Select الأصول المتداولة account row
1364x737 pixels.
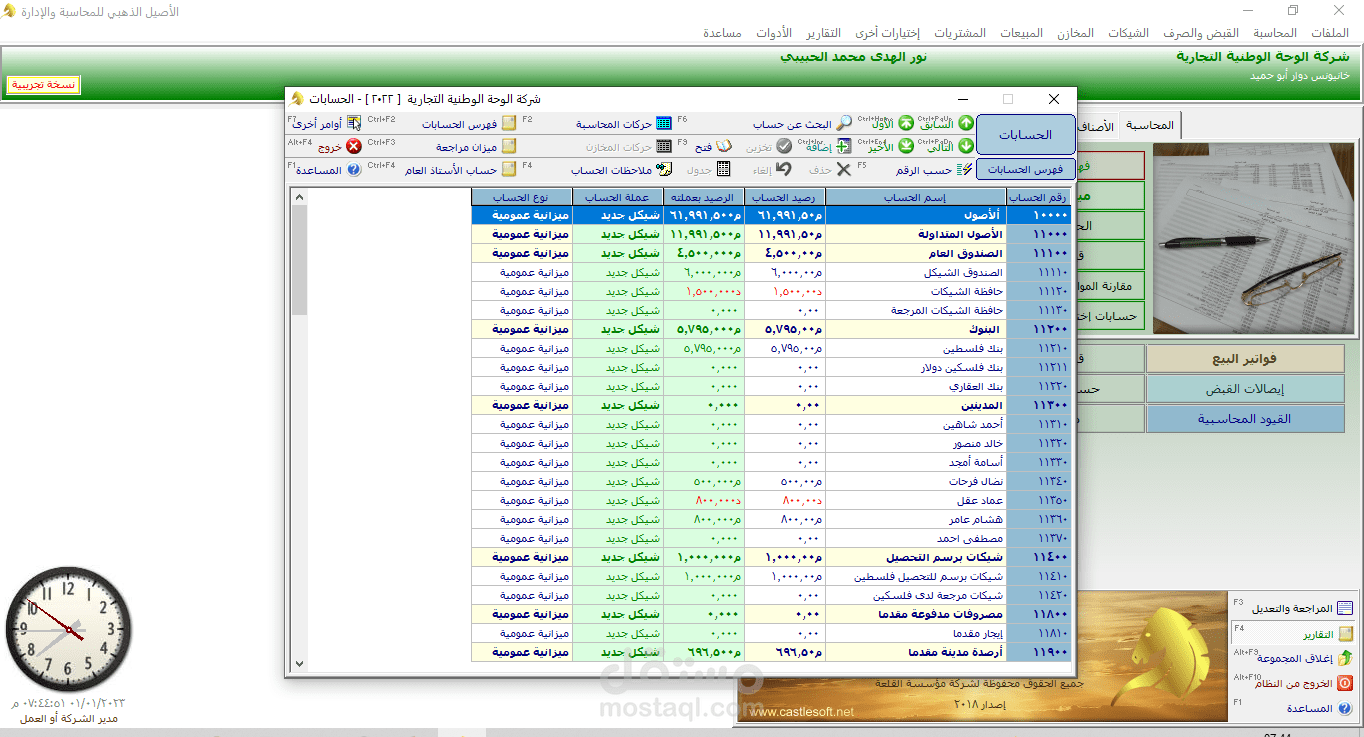(x=770, y=234)
